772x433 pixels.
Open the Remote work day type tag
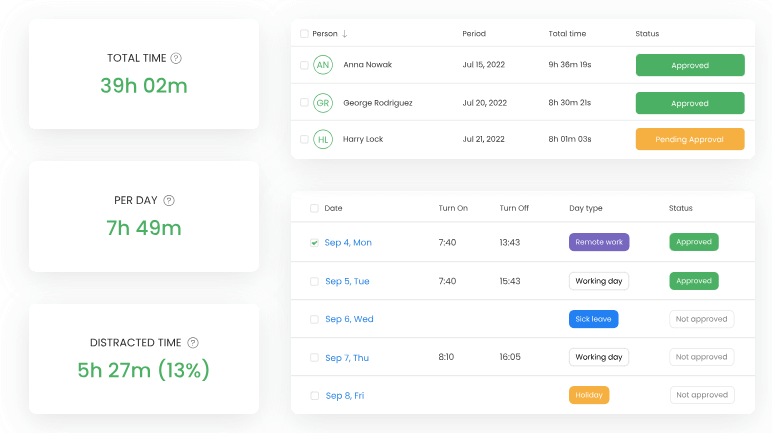(599, 242)
